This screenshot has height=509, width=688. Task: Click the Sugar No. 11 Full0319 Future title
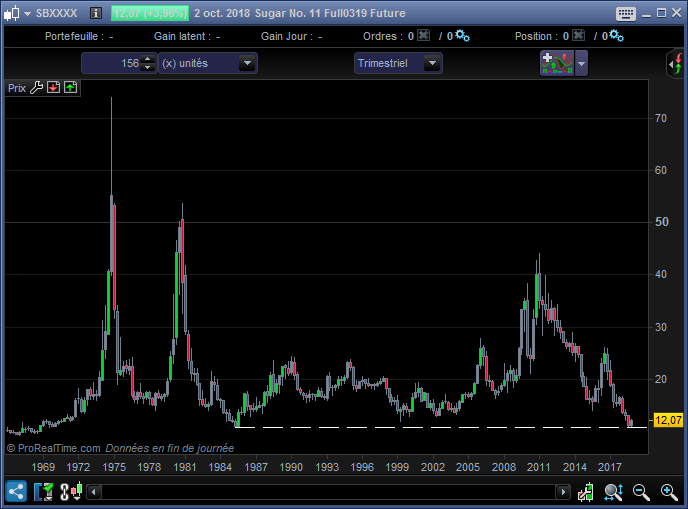click(x=330, y=13)
